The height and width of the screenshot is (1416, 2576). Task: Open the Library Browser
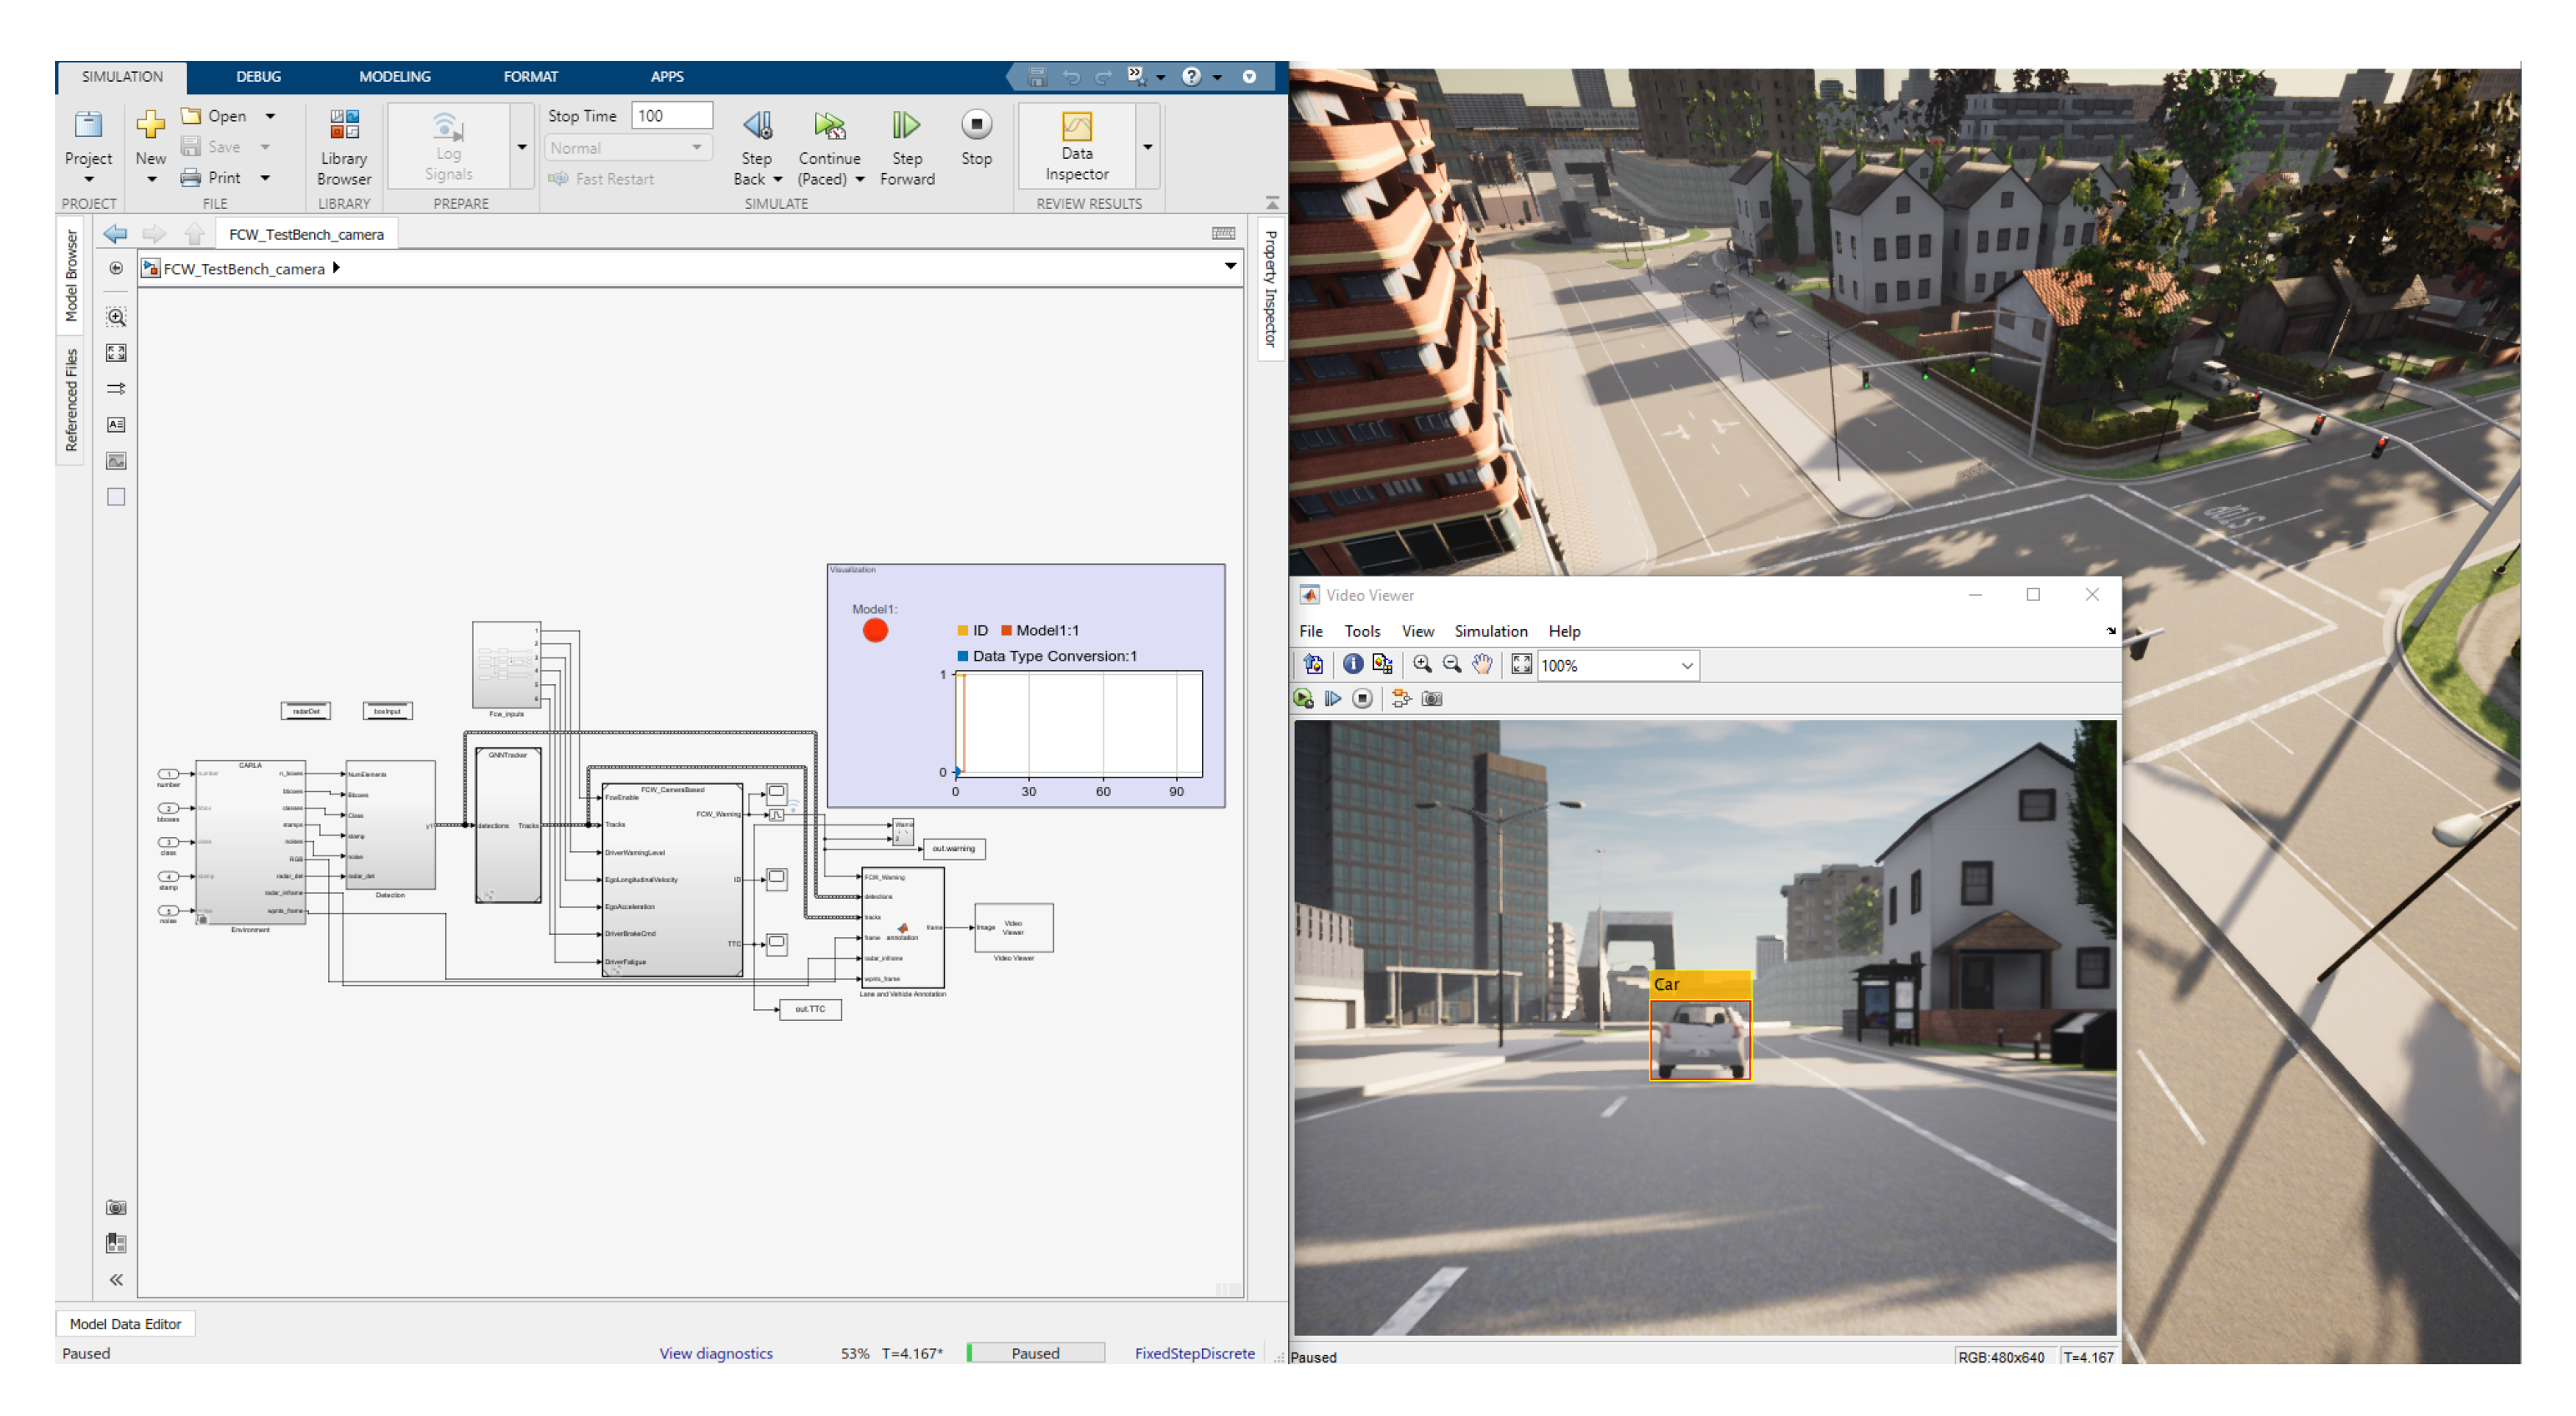(343, 146)
